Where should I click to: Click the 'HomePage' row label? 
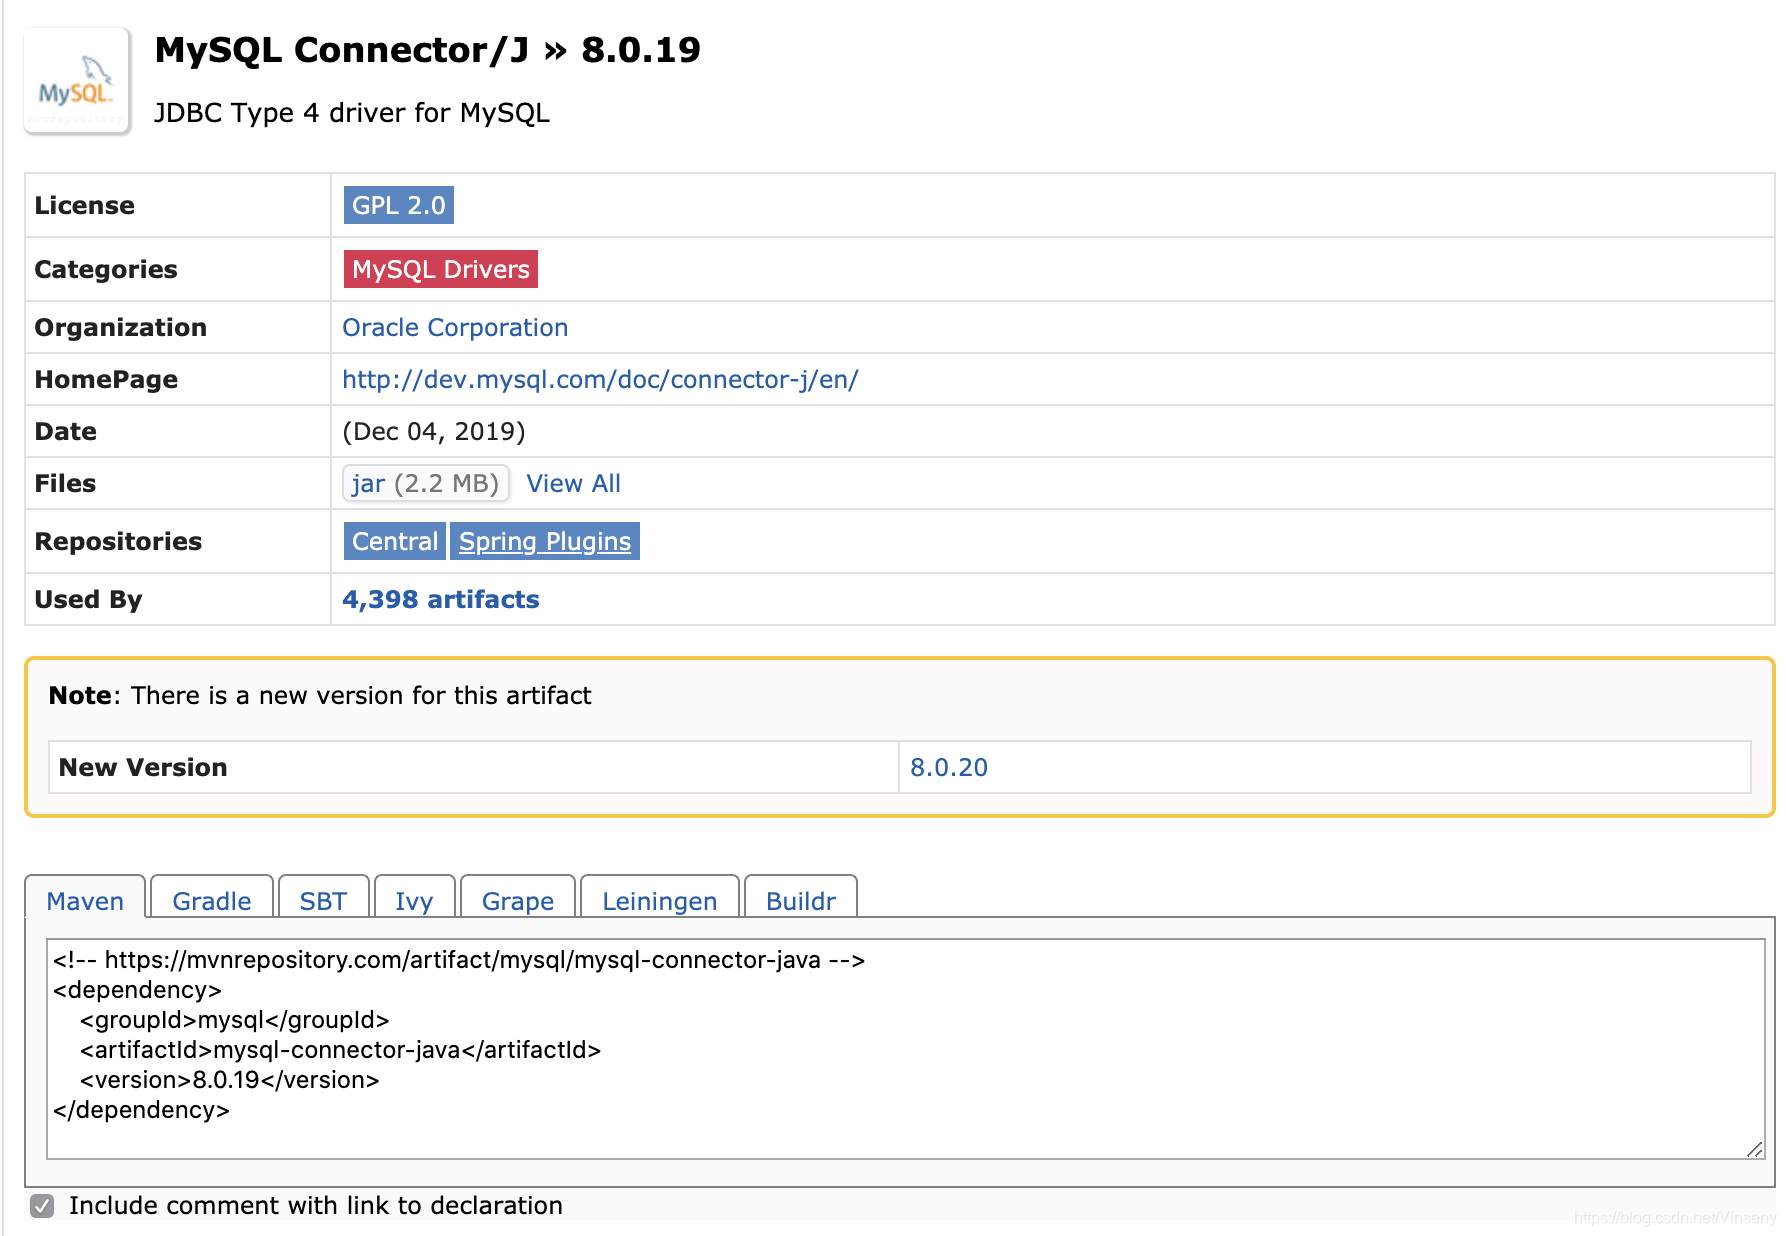106,380
